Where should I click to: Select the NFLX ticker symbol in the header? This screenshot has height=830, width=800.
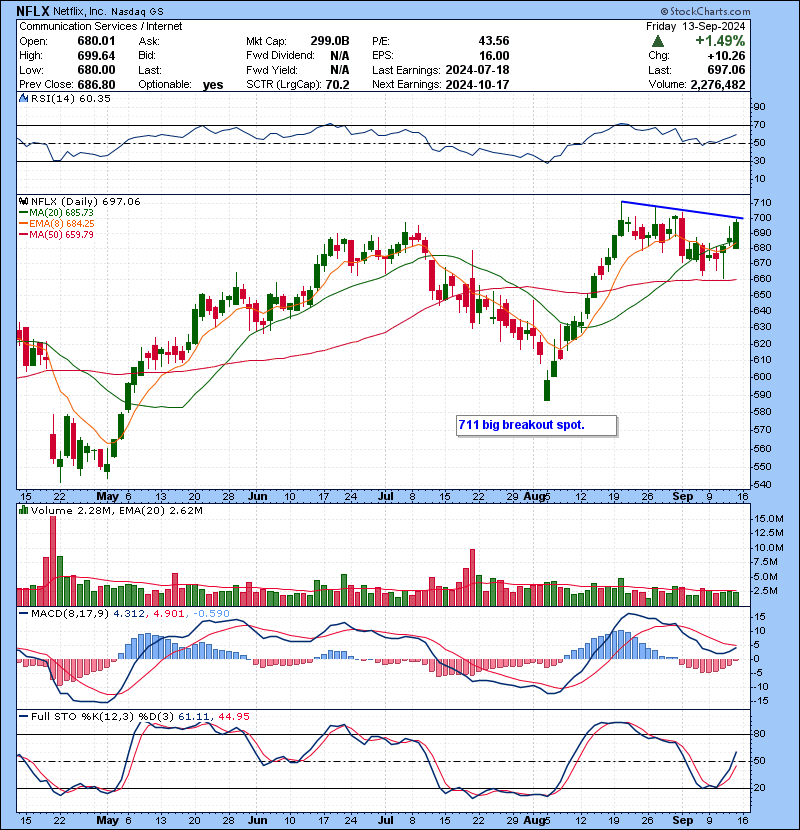[33, 11]
